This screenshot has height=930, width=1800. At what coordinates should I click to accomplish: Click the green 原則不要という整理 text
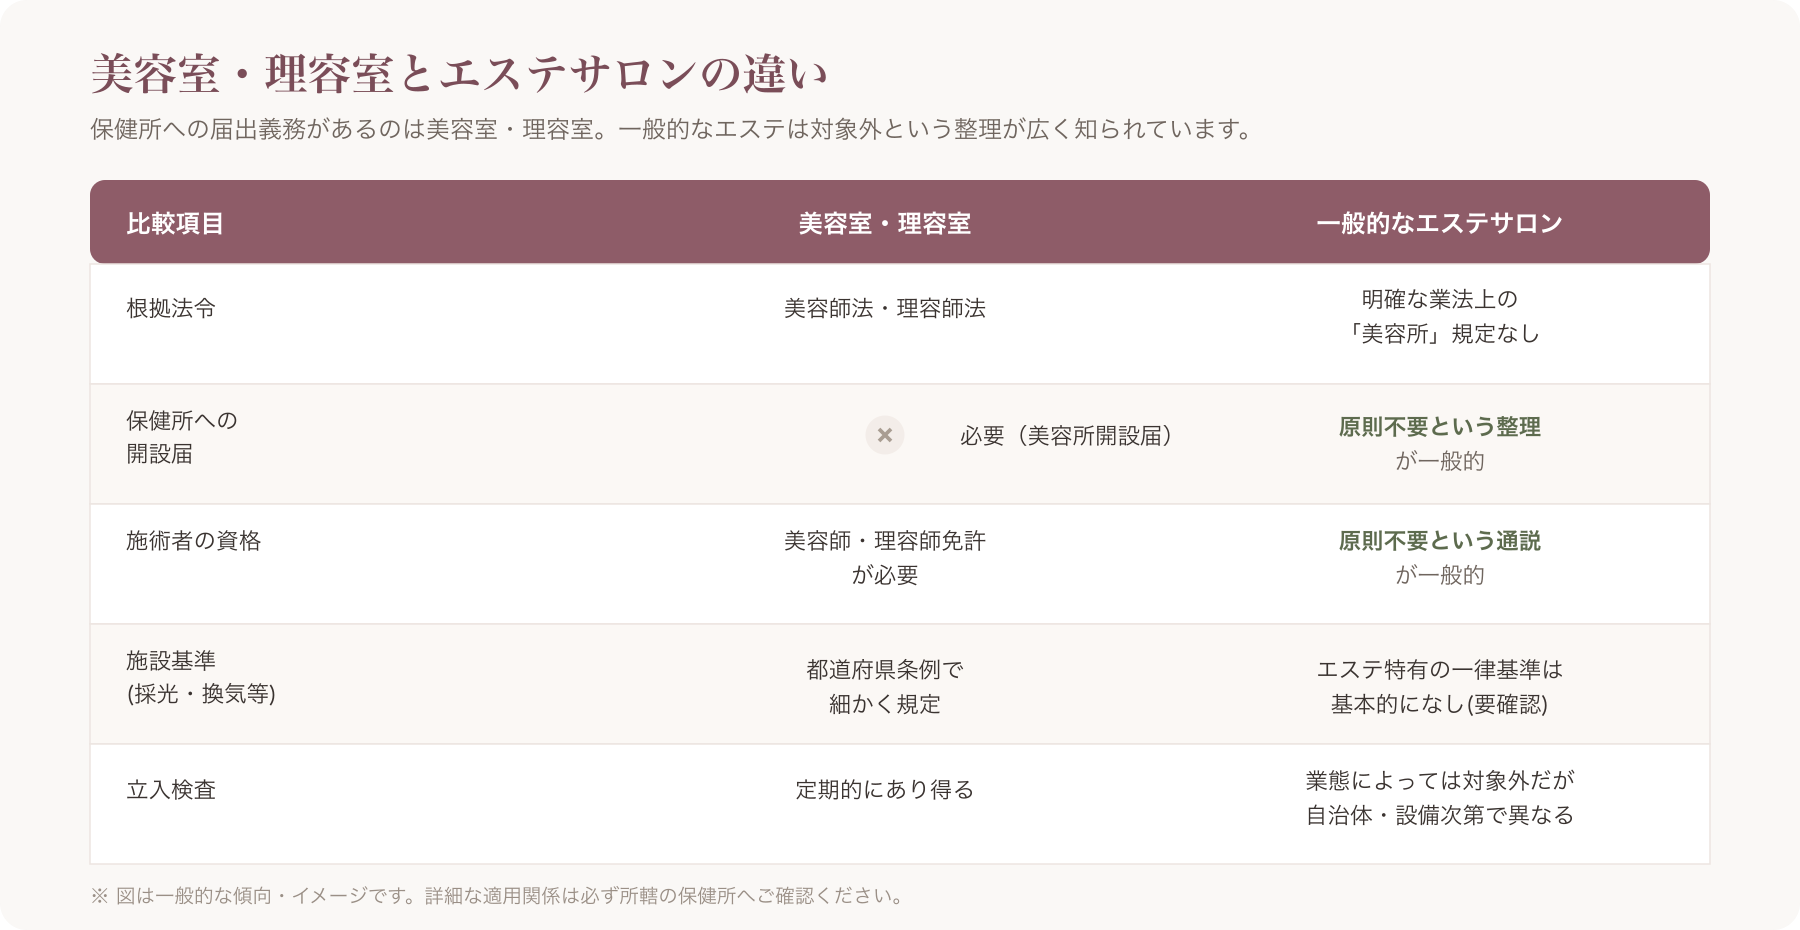pos(1440,427)
